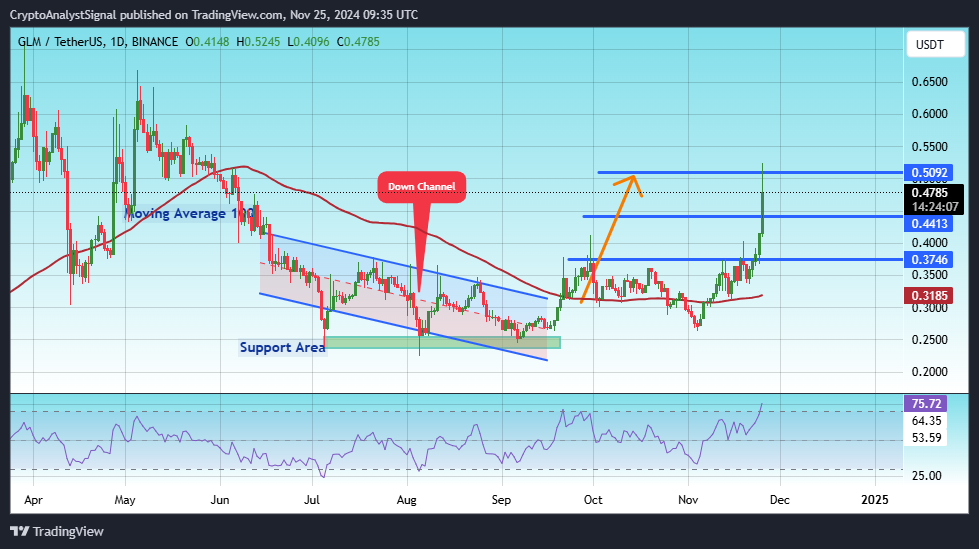Click the high value H0.5245 in header
This screenshot has width=979, height=549.
pyautogui.click(x=258, y=42)
